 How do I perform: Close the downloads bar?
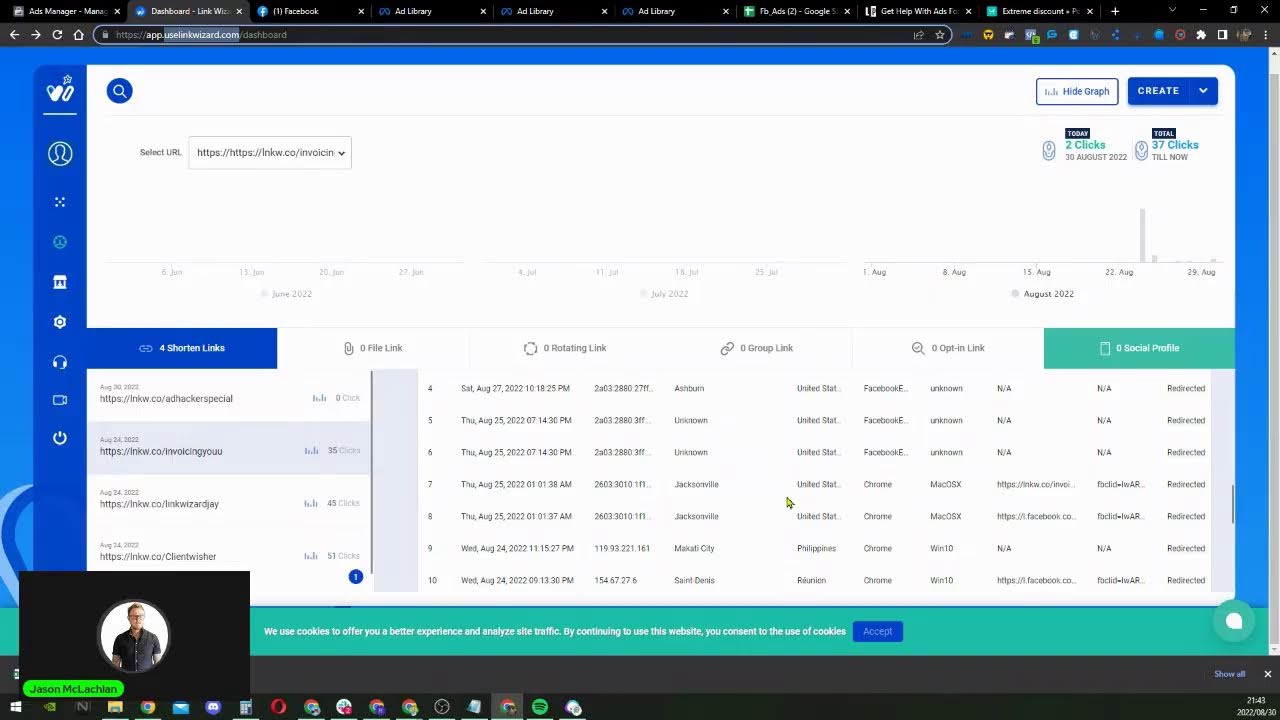pyautogui.click(x=1267, y=674)
